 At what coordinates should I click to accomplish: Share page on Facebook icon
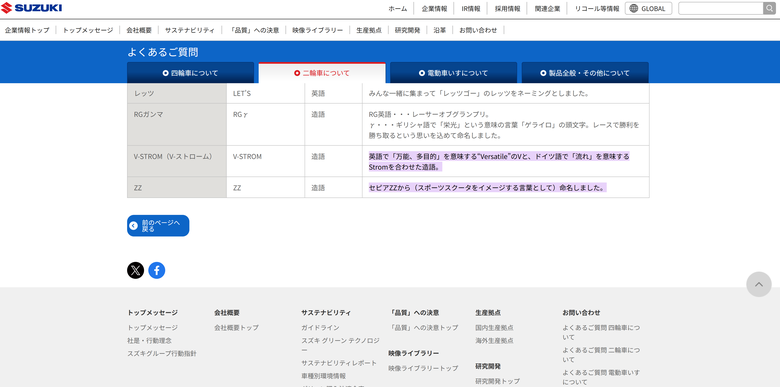(x=157, y=270)
